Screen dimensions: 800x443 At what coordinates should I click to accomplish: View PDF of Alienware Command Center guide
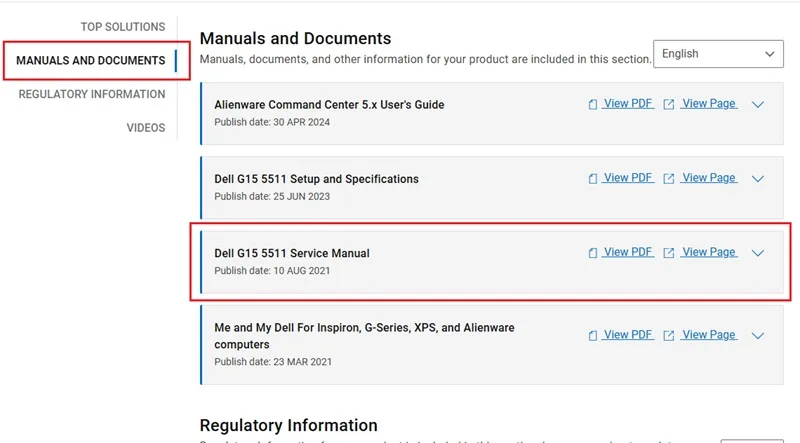[628, 104]
